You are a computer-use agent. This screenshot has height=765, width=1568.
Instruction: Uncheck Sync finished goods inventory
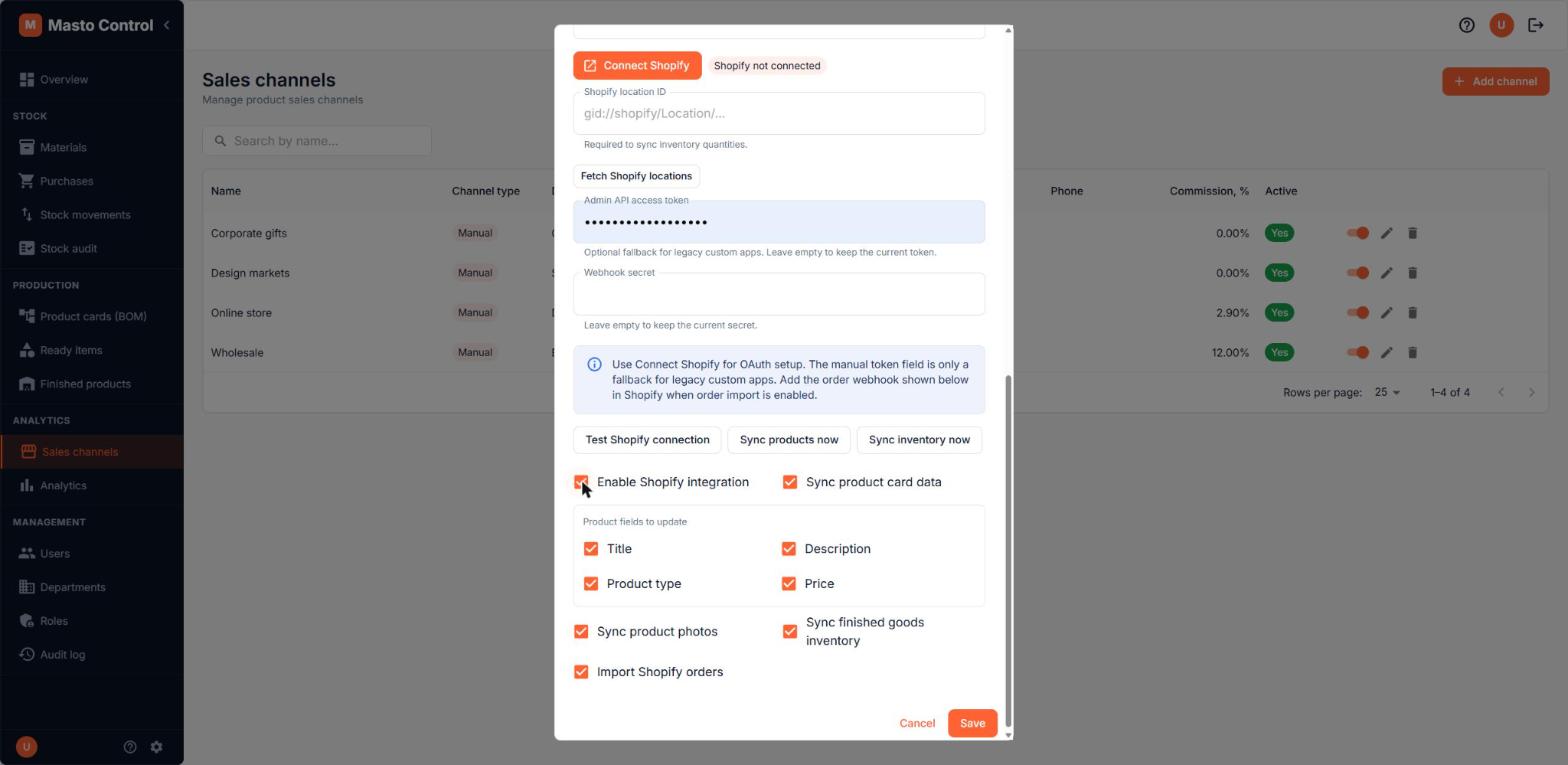point(790,632)
